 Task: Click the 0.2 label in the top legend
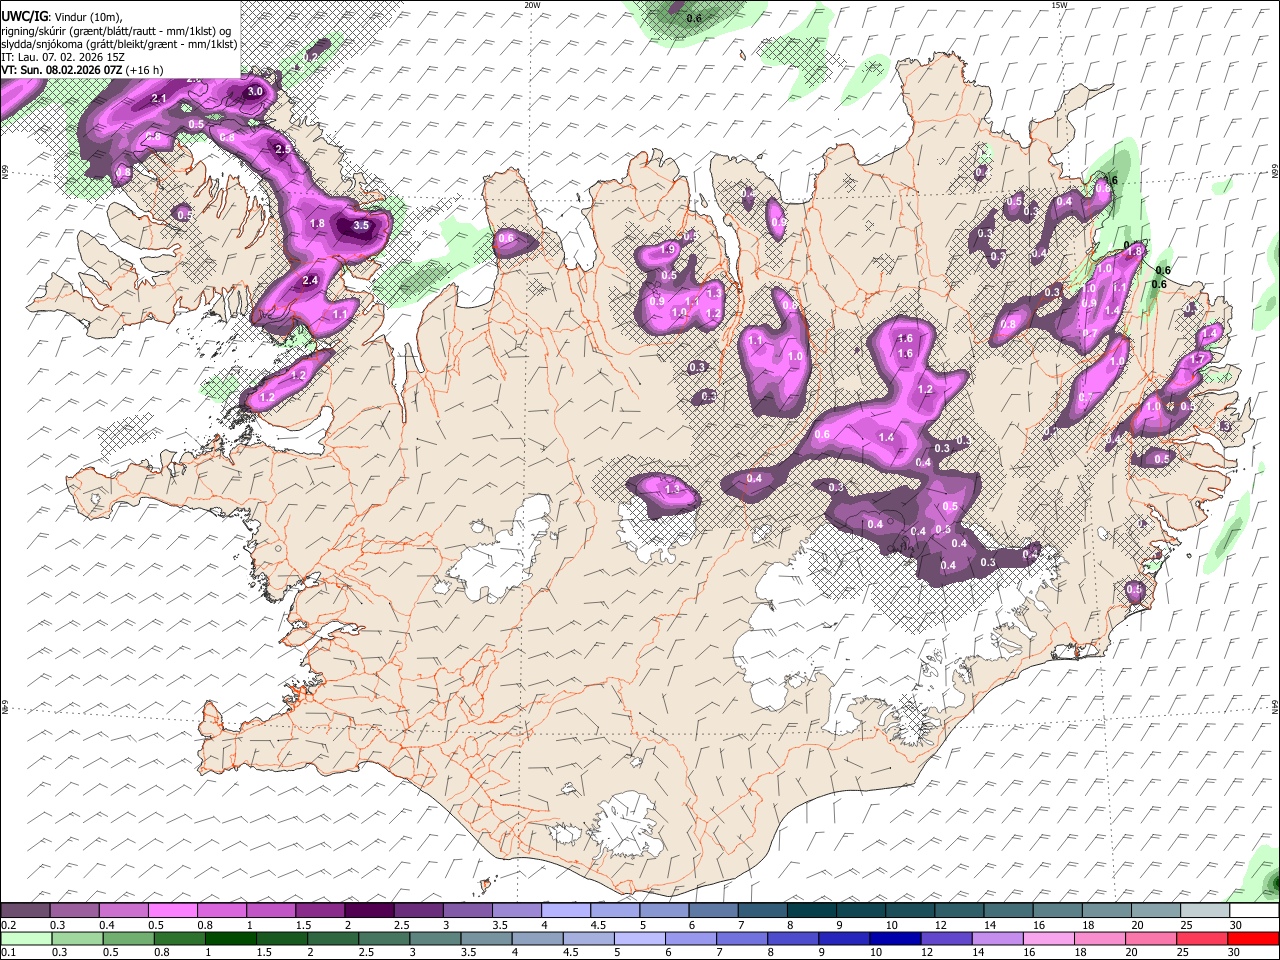8,925
